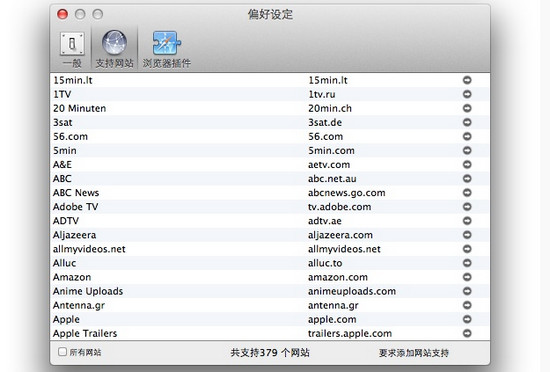Enable the 所有网站 all sites checkbox

click(62, 352)
